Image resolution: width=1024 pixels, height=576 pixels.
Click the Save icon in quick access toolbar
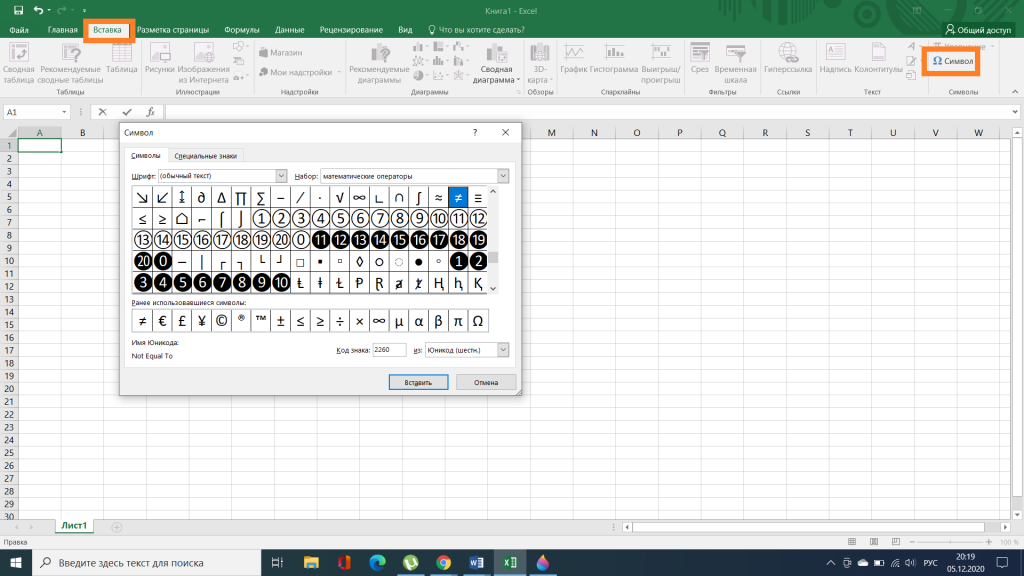(18, 10)
